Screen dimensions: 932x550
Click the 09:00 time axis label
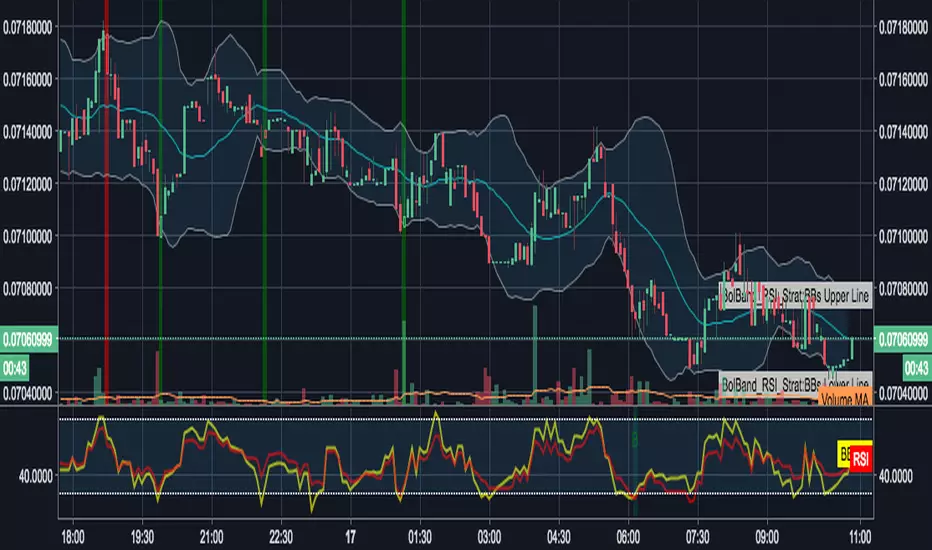767,538
